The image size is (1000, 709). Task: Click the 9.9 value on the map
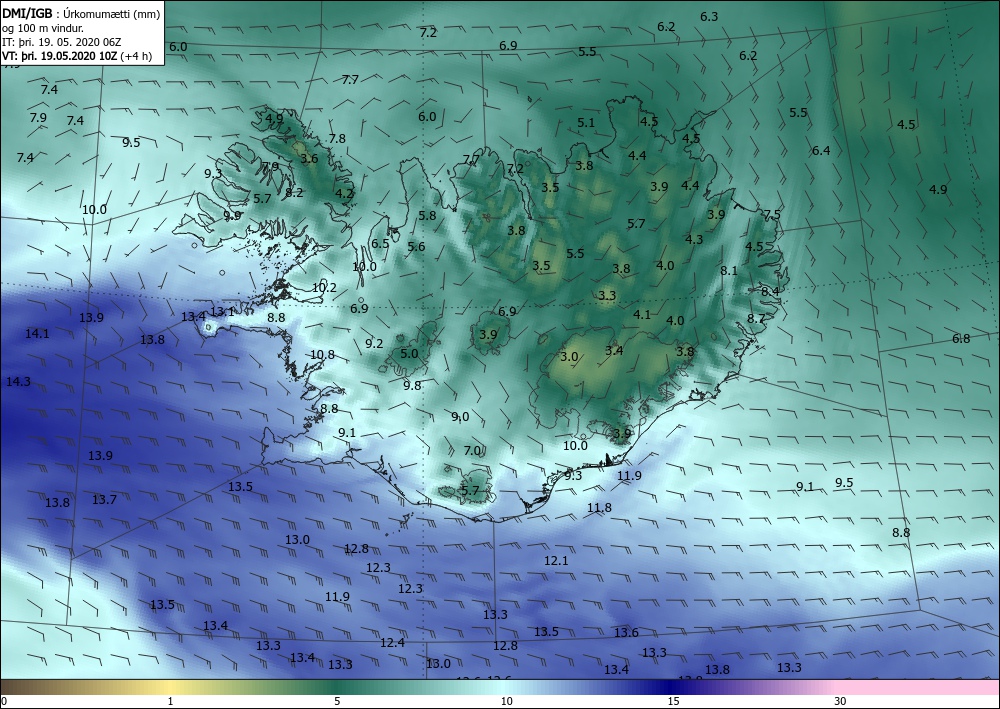click(x=232, y=216)
